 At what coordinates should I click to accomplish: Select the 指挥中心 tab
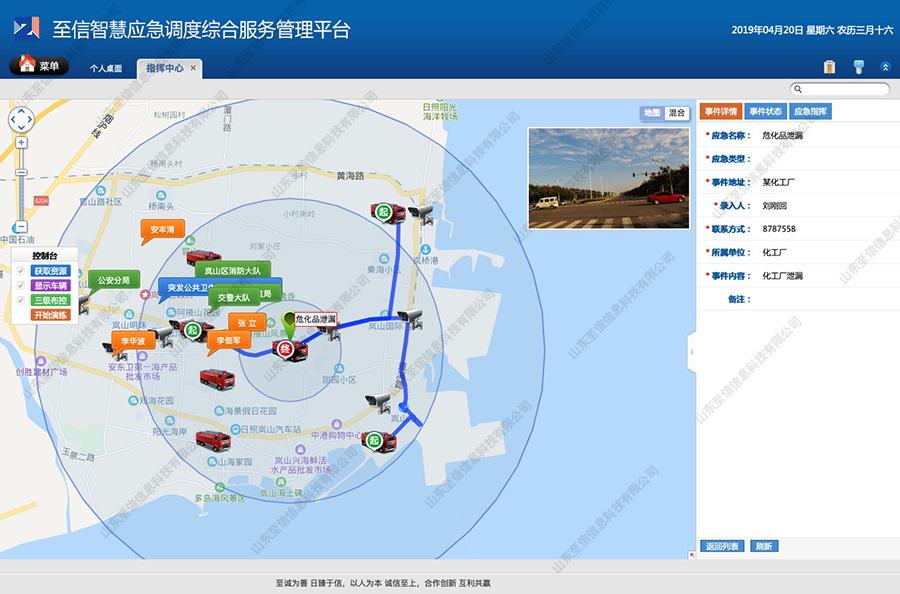[x=165, y=68]
